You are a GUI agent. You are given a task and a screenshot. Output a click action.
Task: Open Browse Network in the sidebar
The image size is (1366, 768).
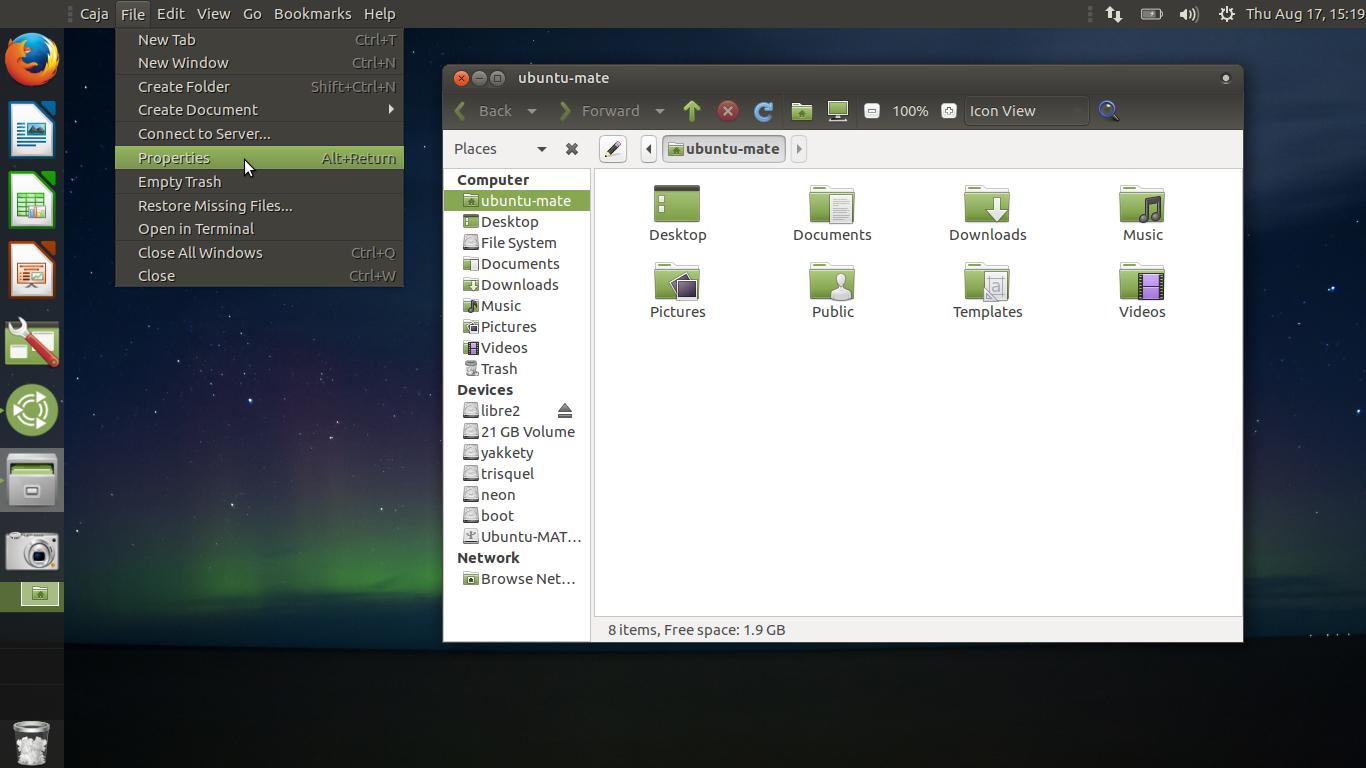(516, 579)
